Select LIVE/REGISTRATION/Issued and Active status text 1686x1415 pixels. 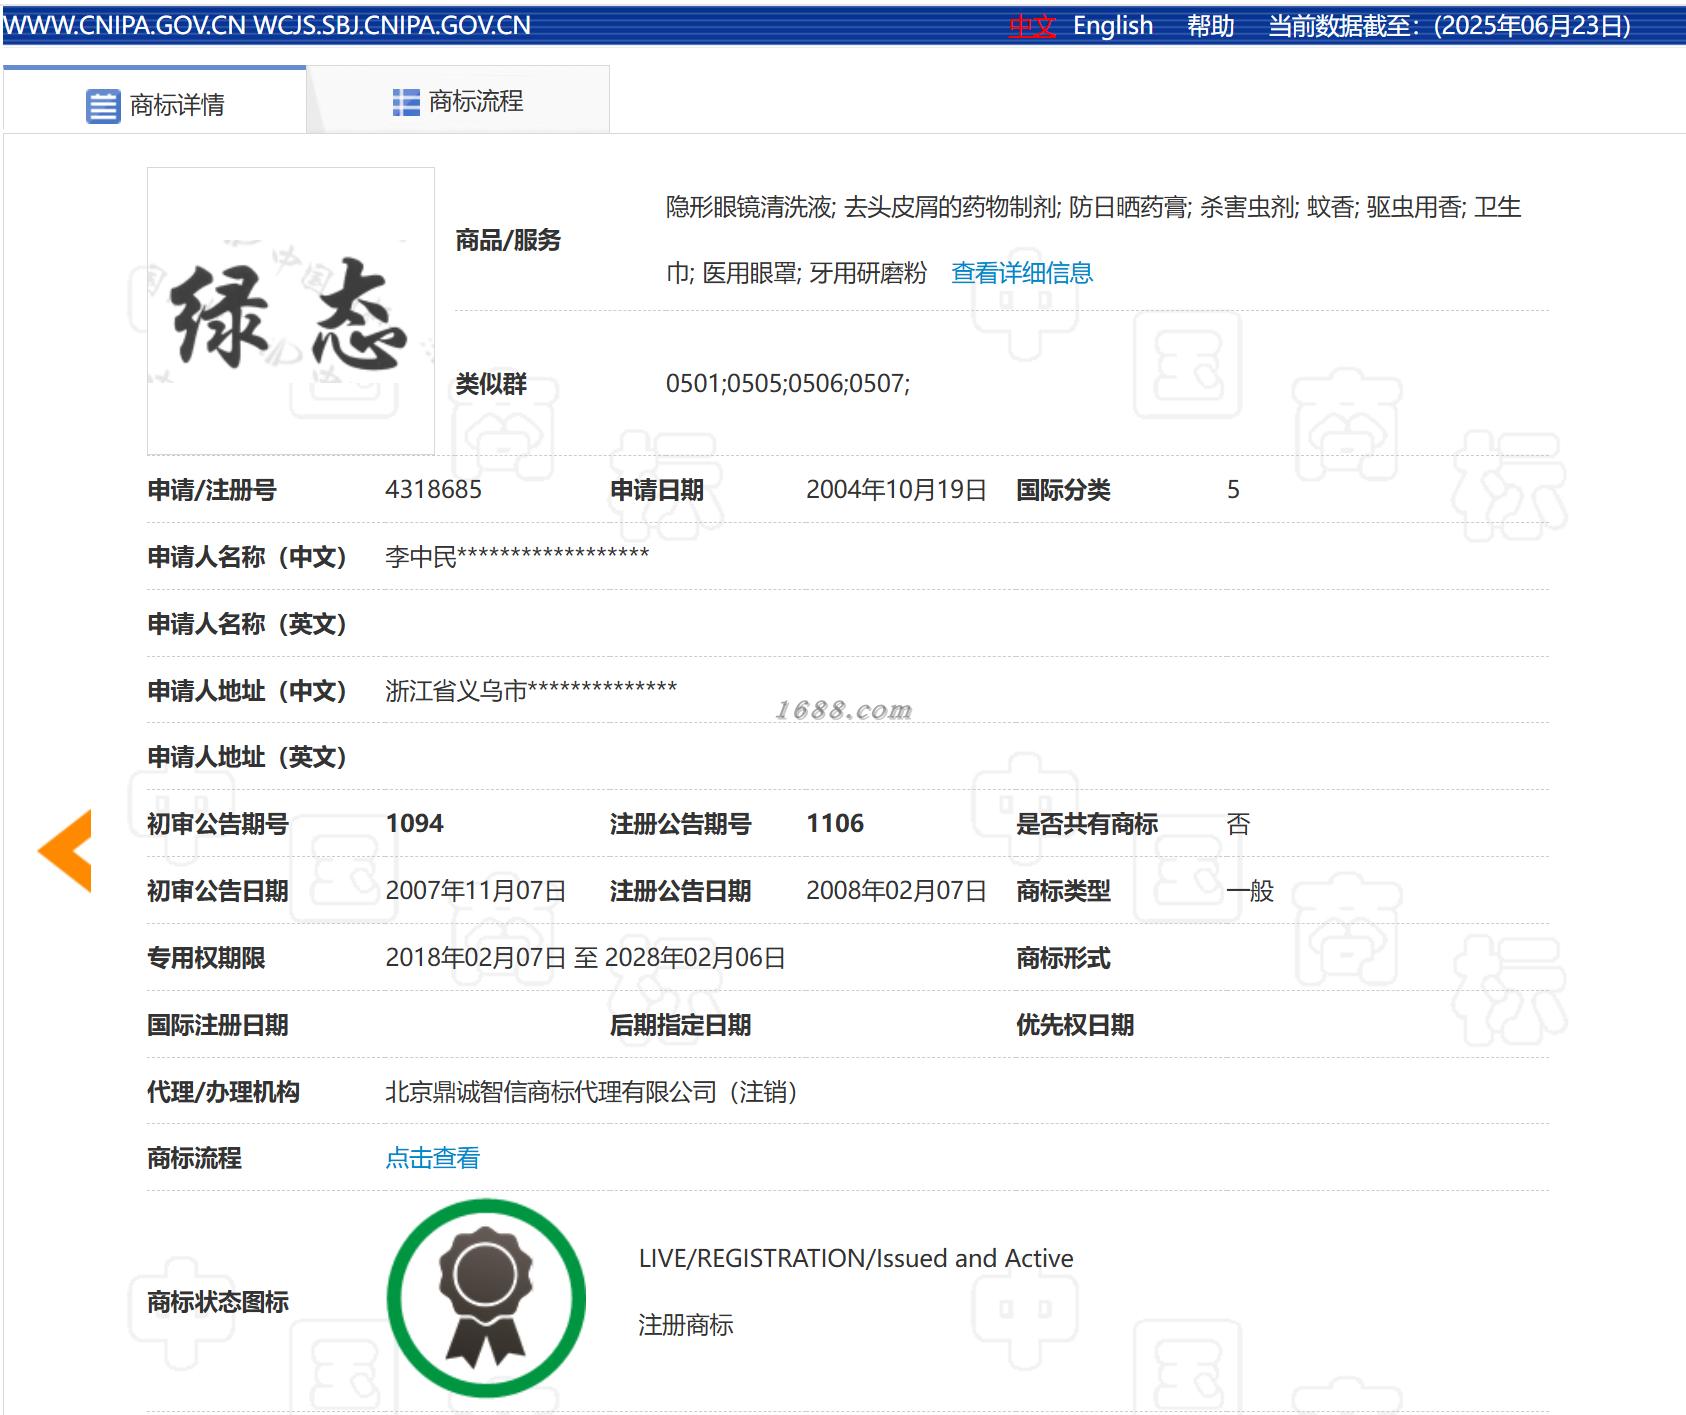(856, 1258)
